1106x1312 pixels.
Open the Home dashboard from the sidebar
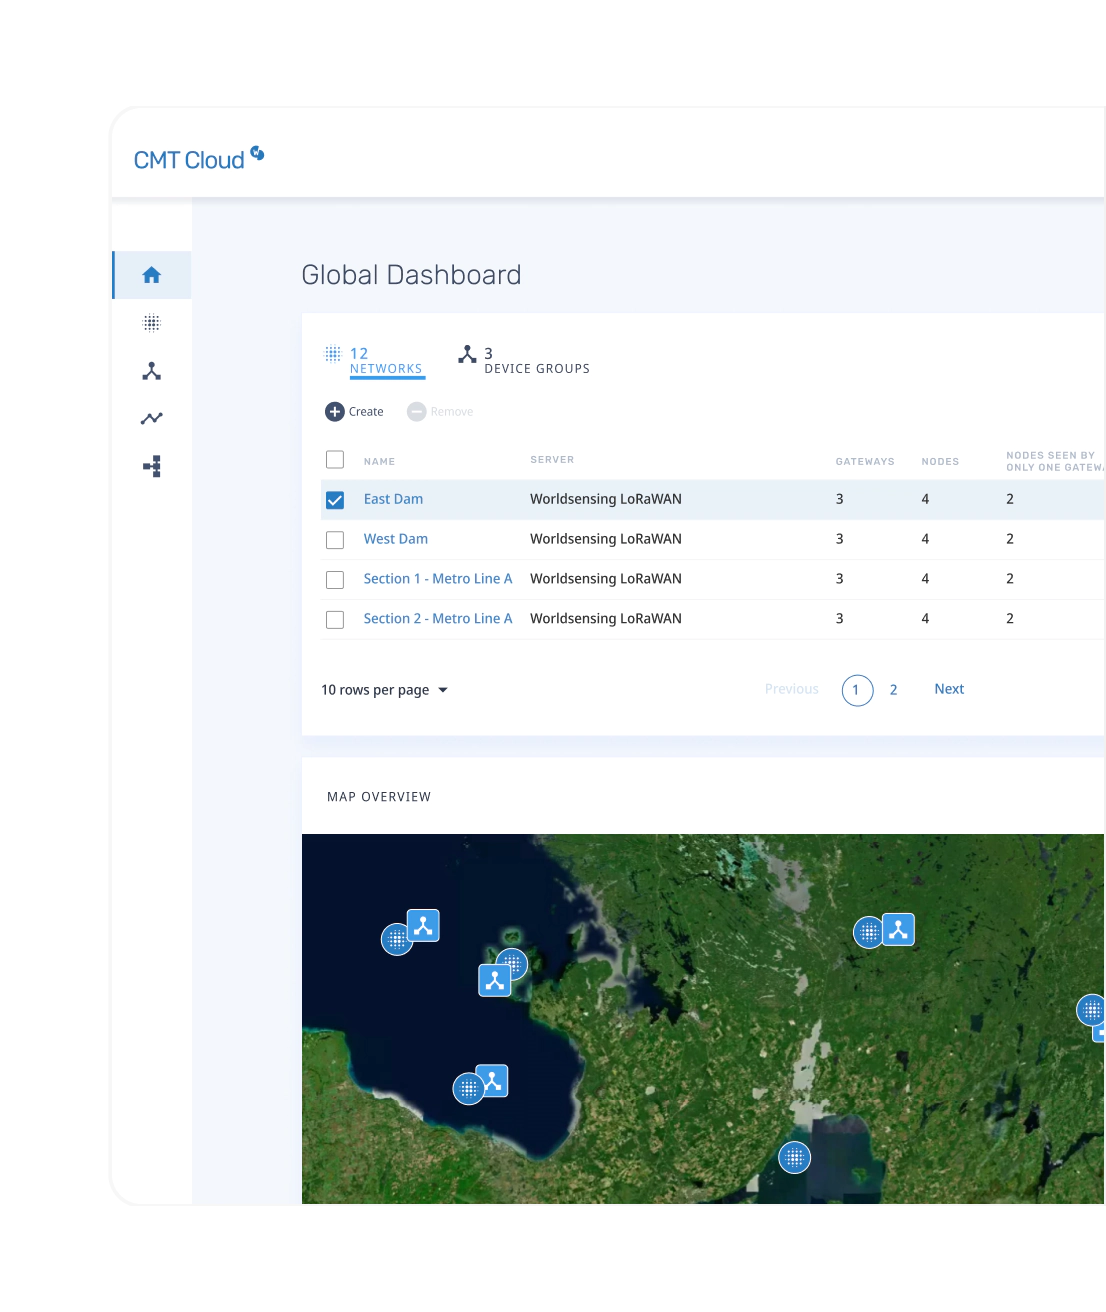(x=151, y=273)
